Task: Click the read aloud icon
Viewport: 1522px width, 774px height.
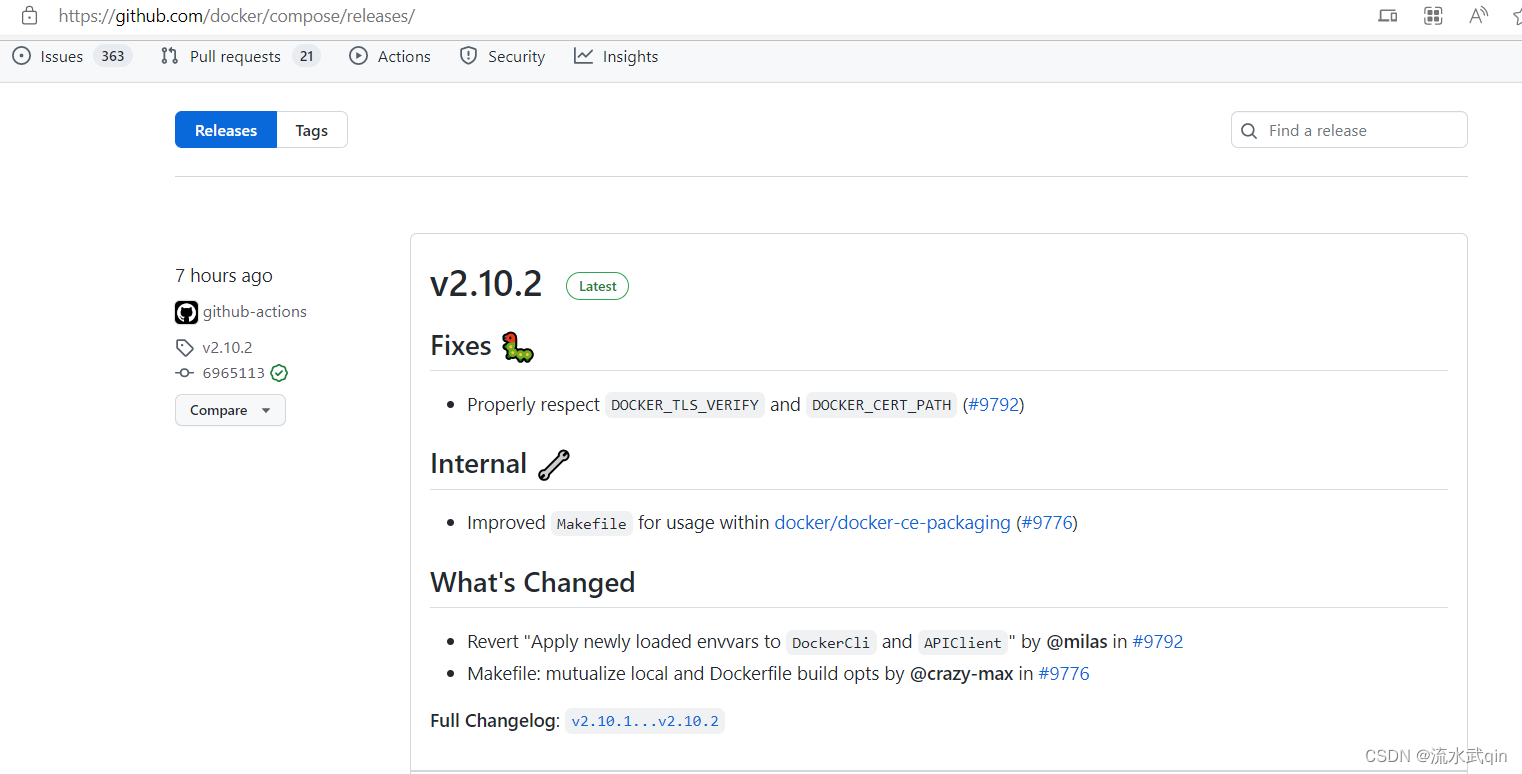Action: pyautogui.click(x=1478, y=15)
